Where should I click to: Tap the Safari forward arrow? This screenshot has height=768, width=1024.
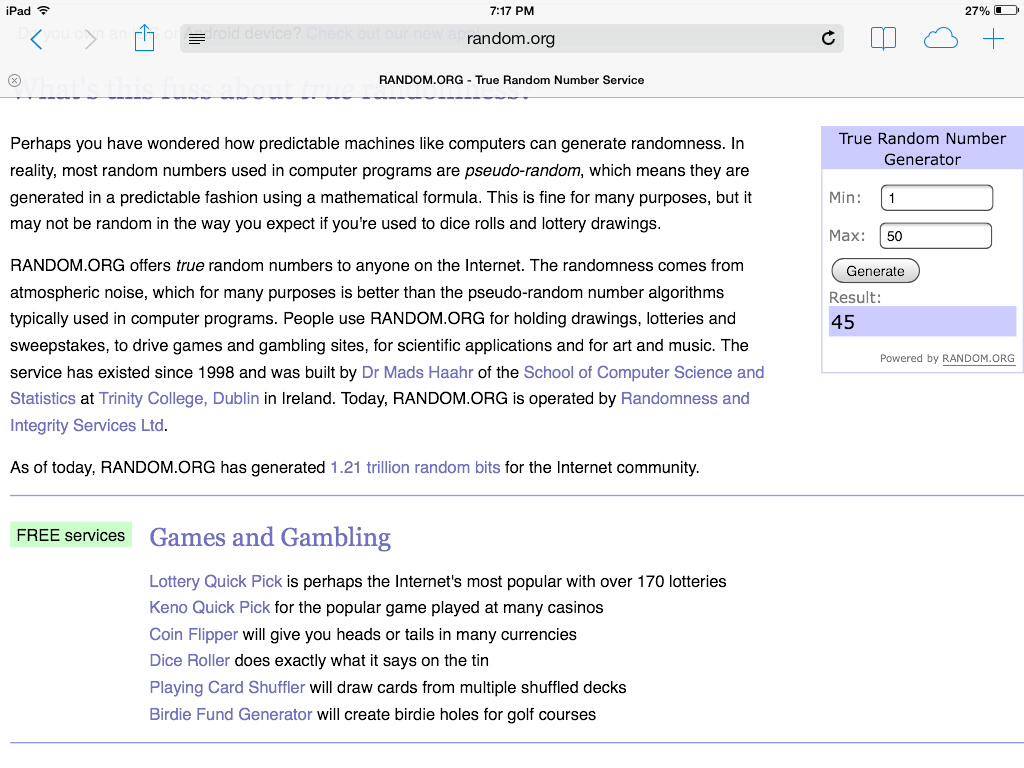[x=90, y=39]
